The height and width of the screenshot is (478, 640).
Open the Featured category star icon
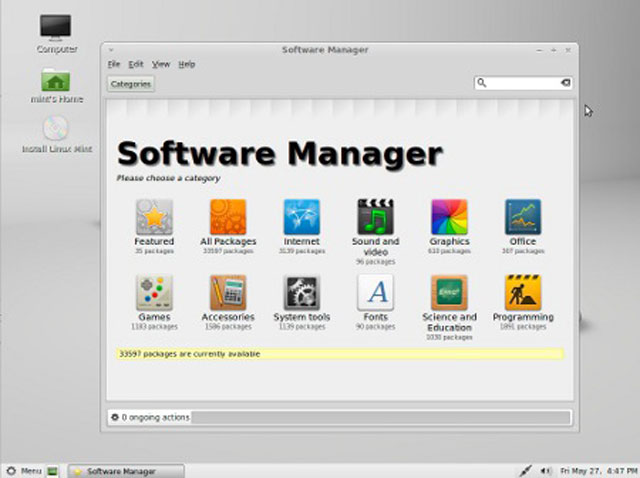pos(154,217)
